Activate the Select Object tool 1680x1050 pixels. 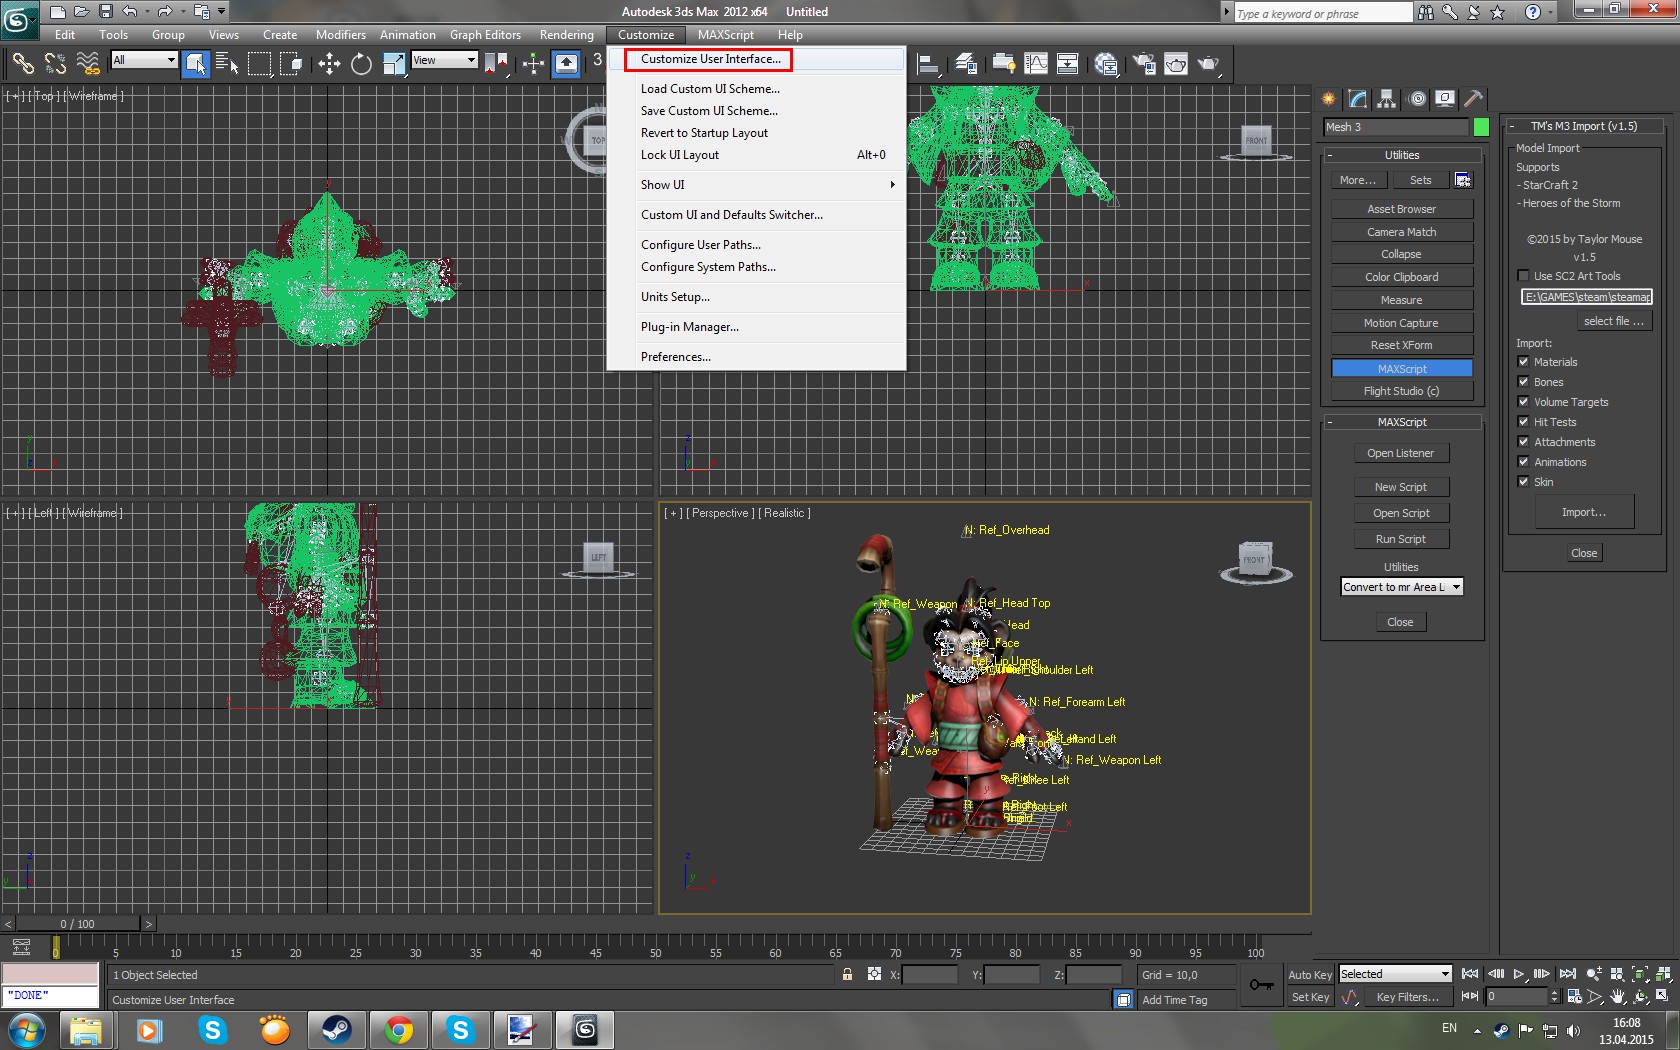pos(196,64)
